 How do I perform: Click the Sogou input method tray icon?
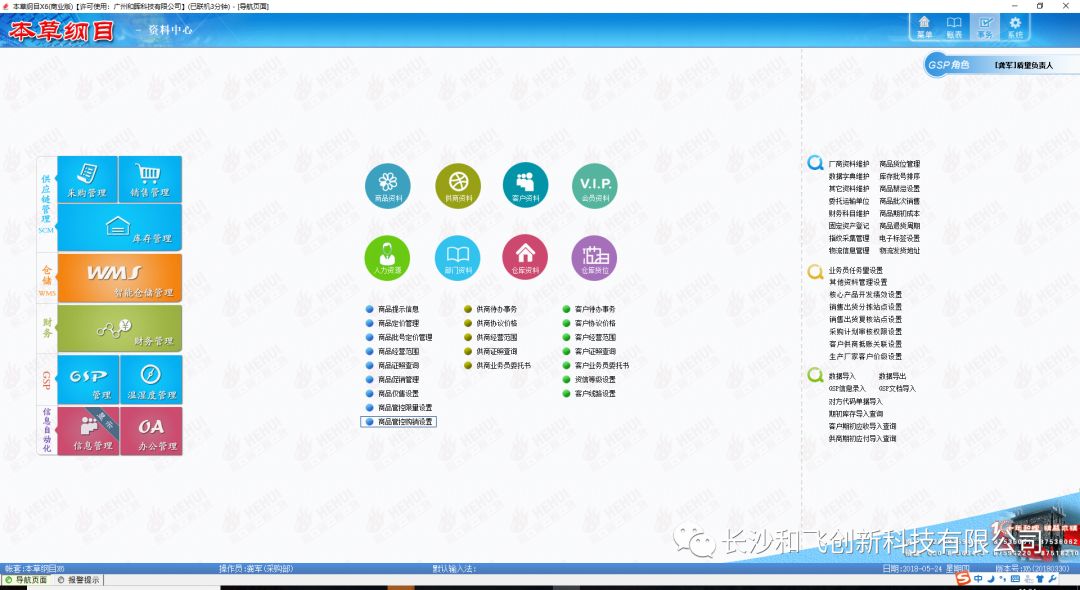coord(964,579)
